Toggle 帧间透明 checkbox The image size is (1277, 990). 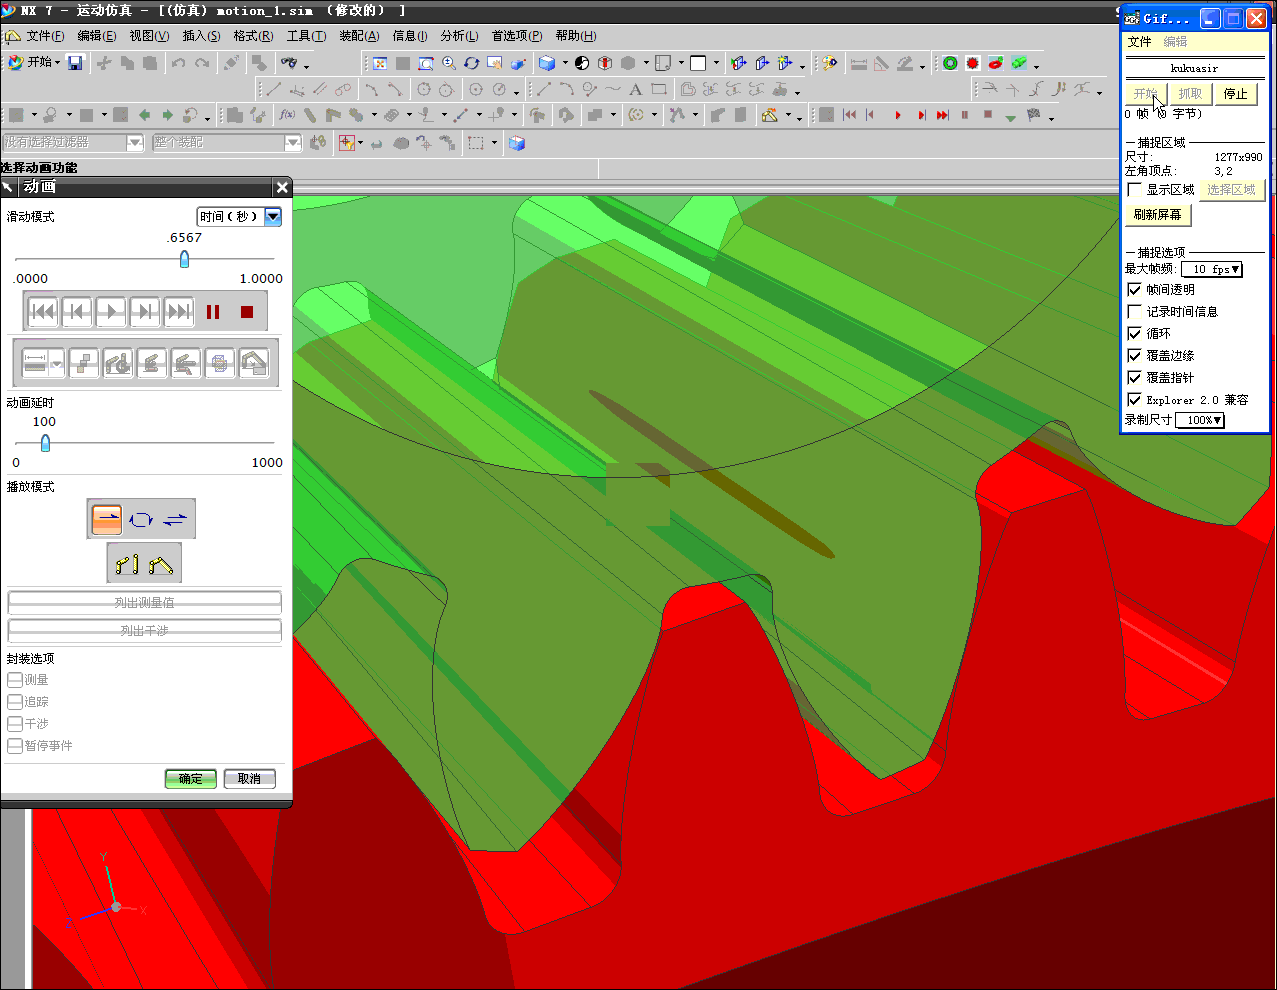[1134, 289]
